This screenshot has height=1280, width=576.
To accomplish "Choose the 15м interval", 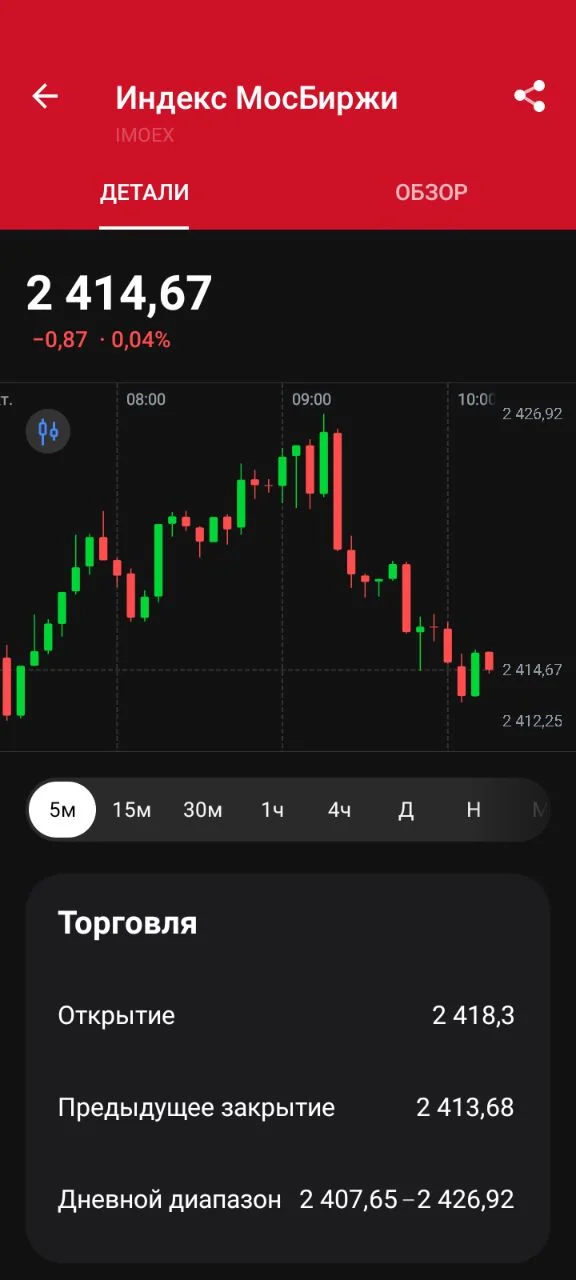I will (x=131, y=809).
